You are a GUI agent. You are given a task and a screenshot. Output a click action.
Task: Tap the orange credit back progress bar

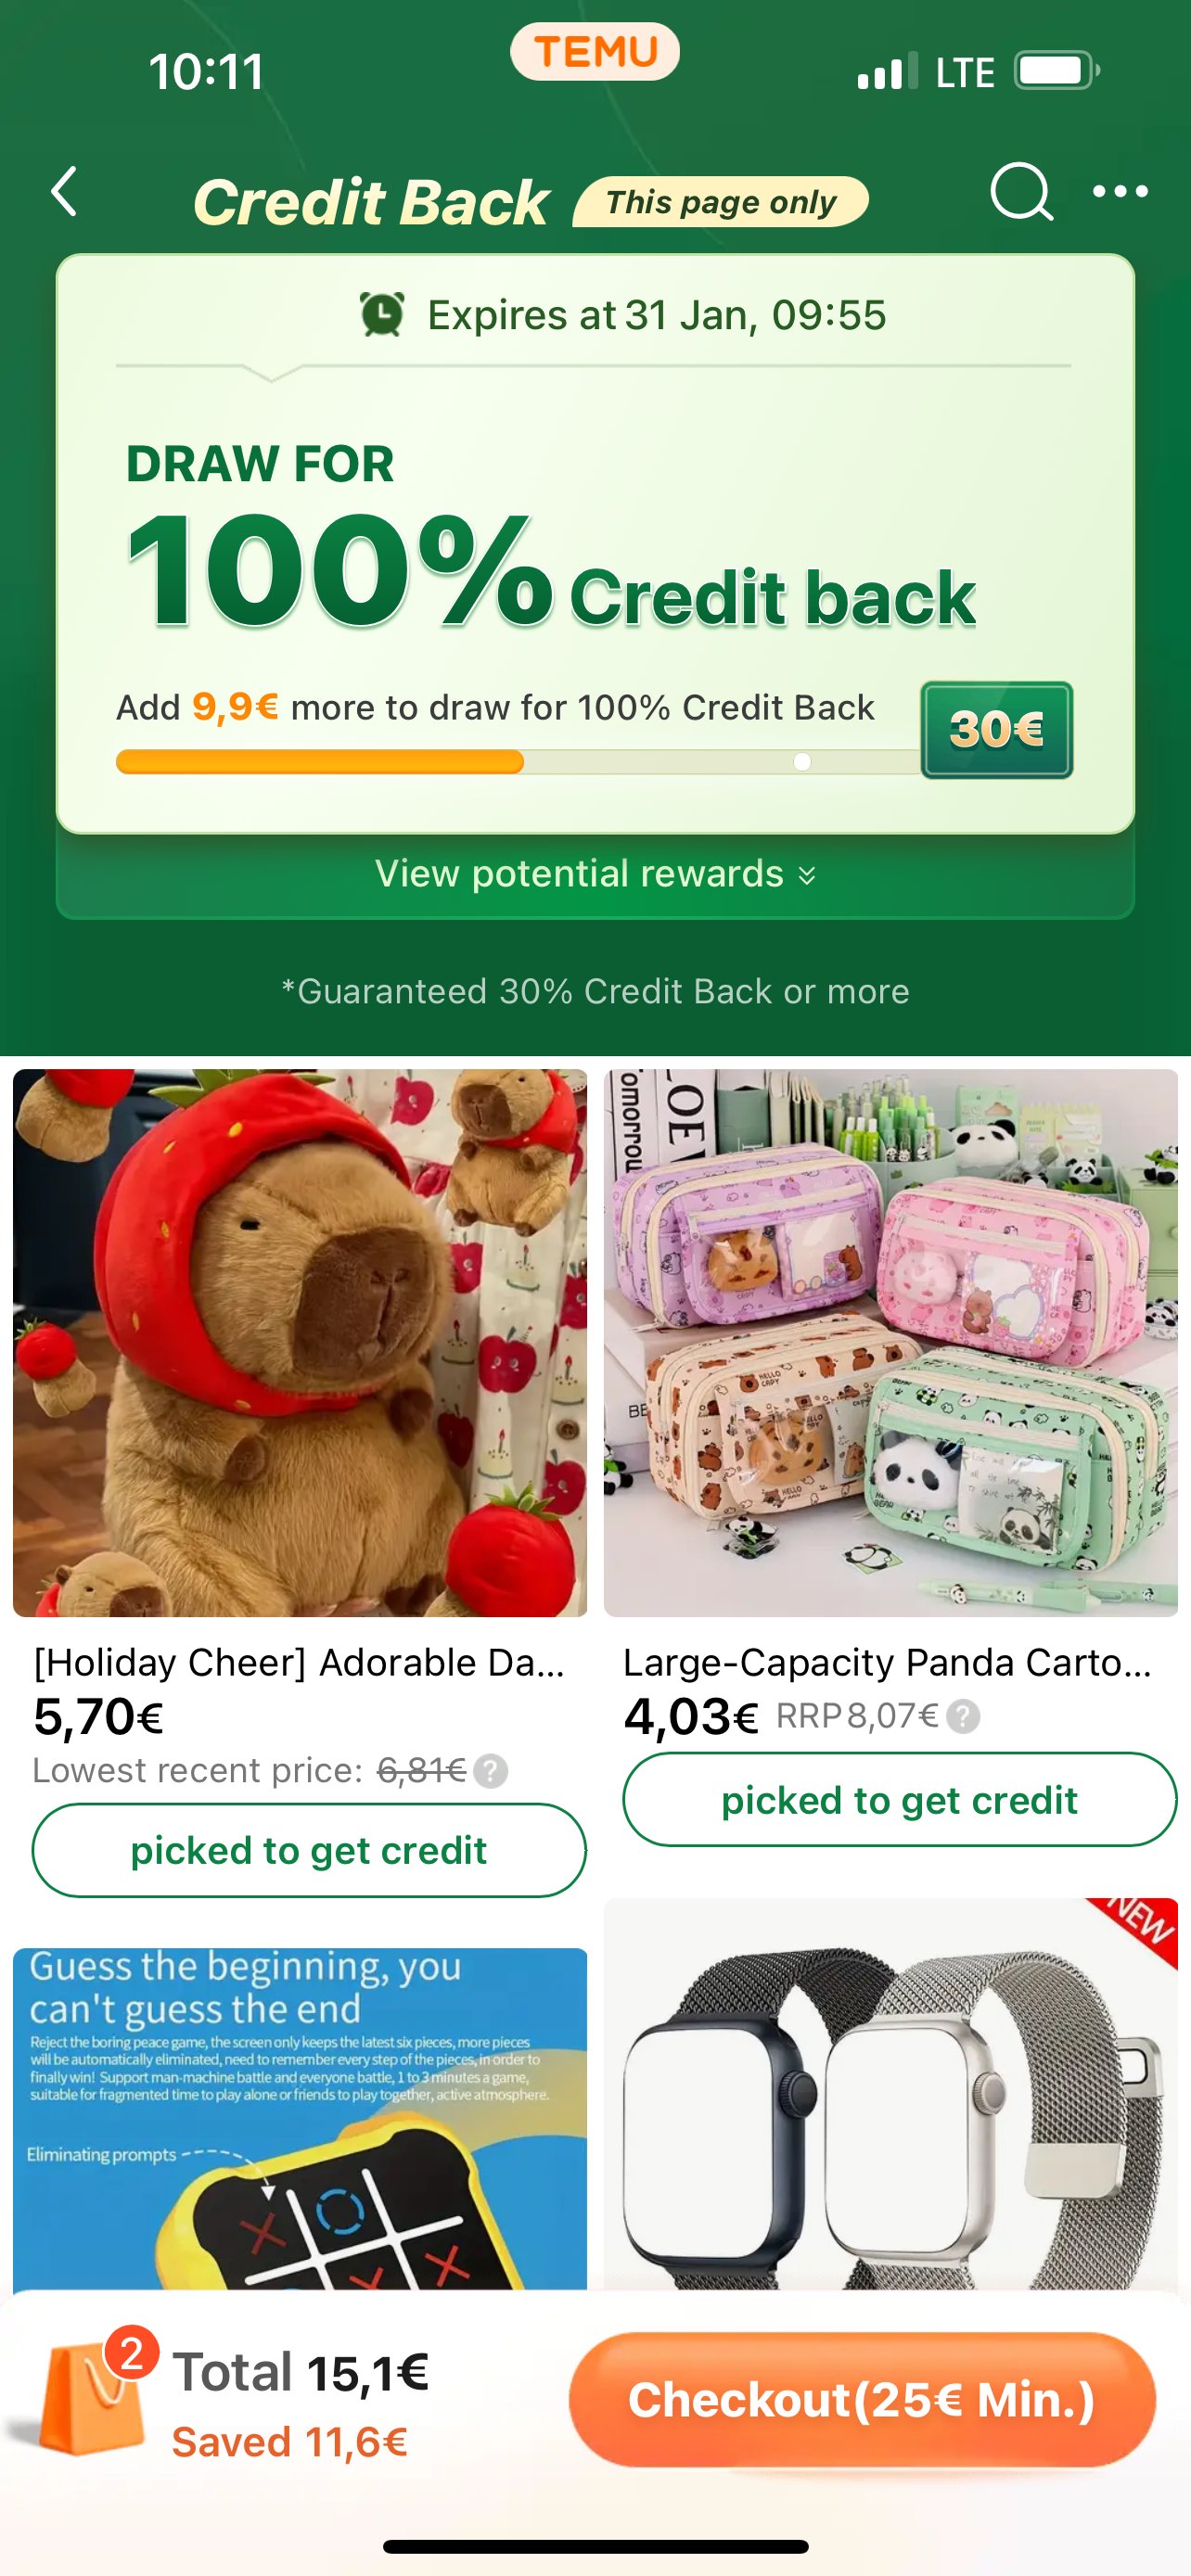coord(320,762)
